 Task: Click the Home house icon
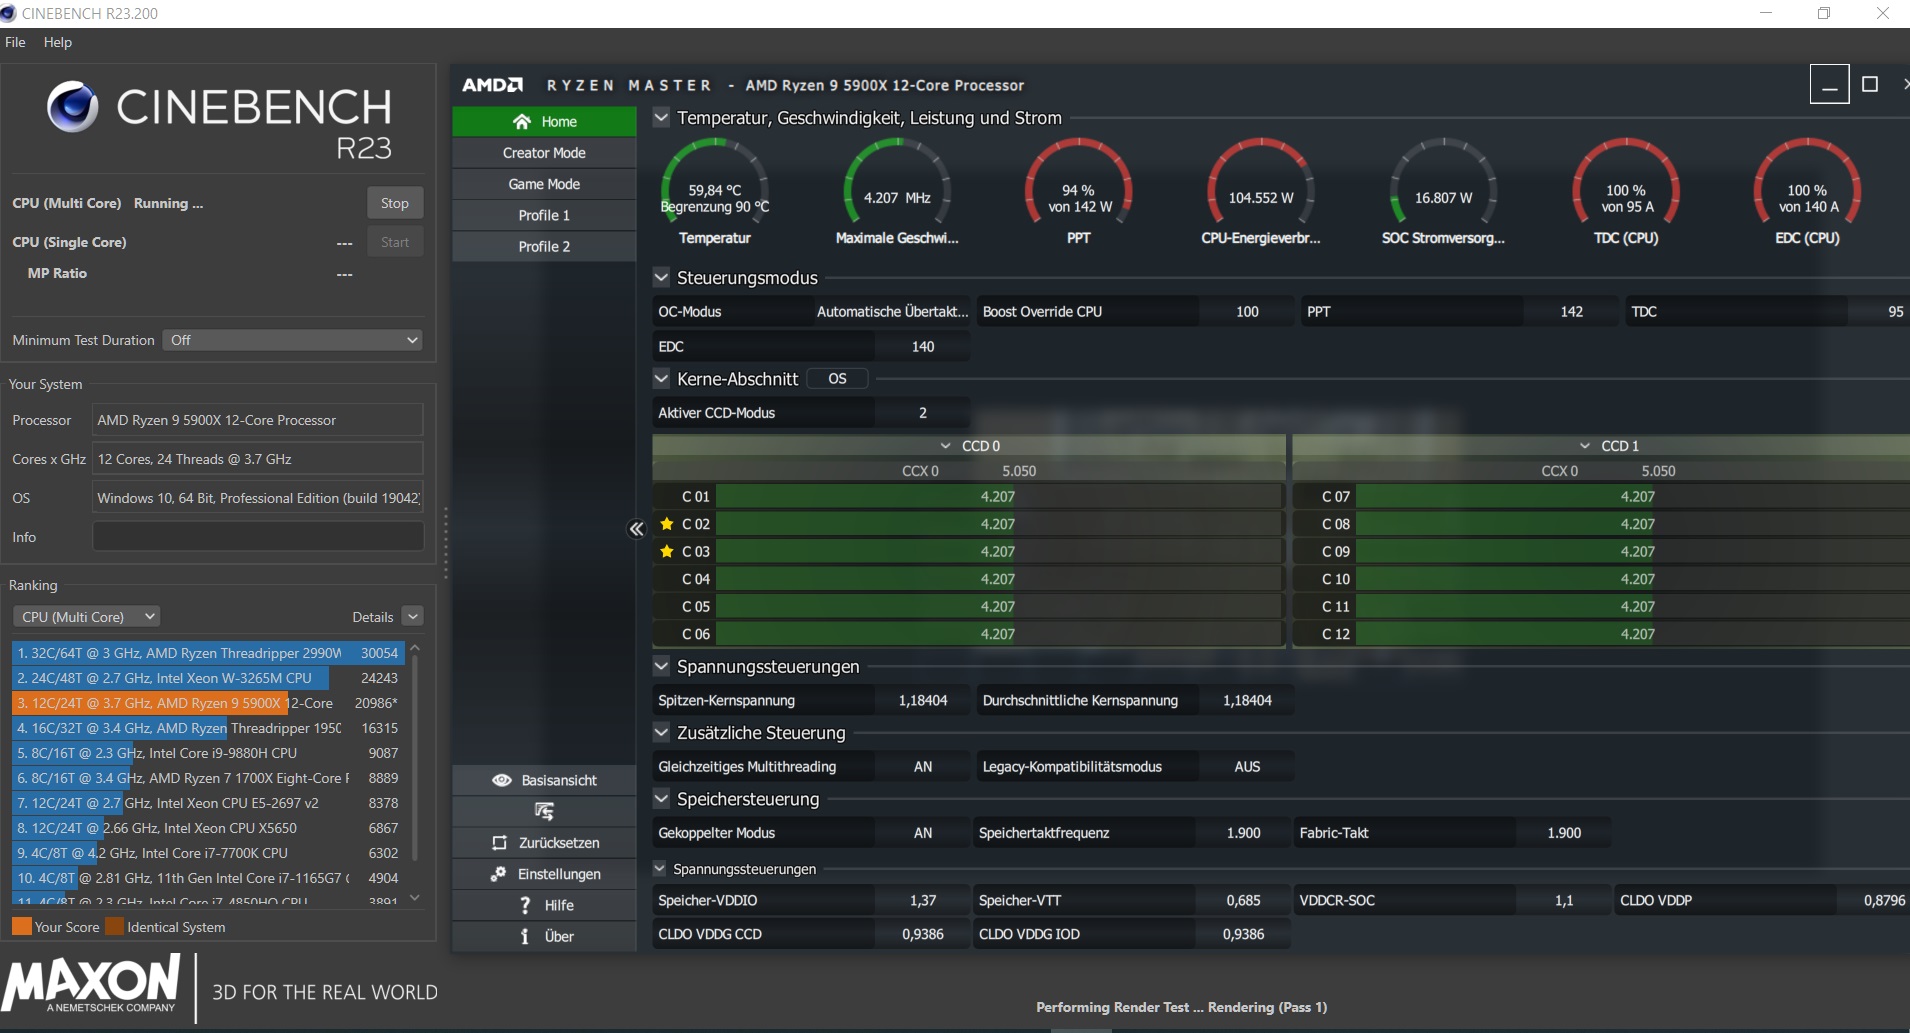coord(521,121)
